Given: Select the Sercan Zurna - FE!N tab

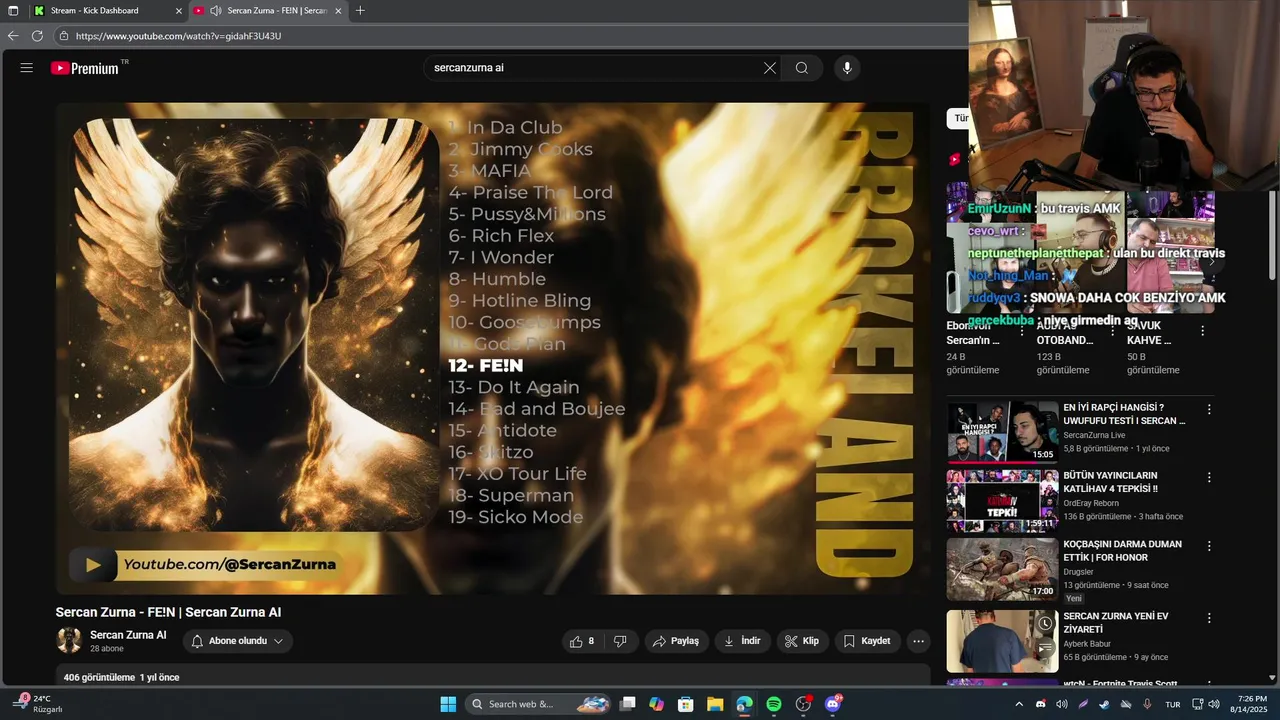Looking at the screenshot, I should [268, 11].
